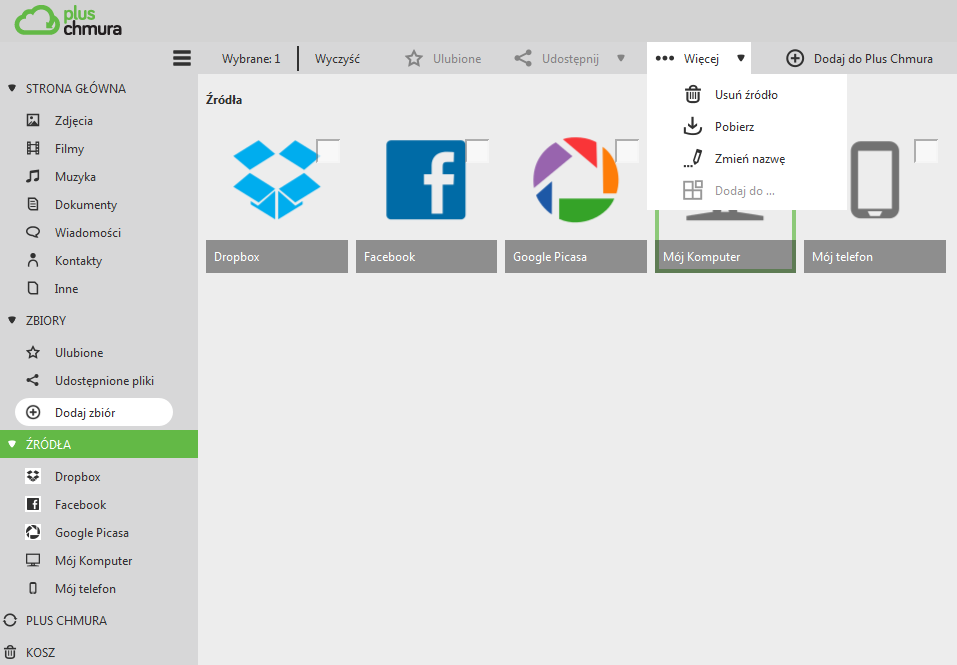Open Zdjęcia text in sidebar
This screenshot has width=957, height=665.
[x=74, y=120]
